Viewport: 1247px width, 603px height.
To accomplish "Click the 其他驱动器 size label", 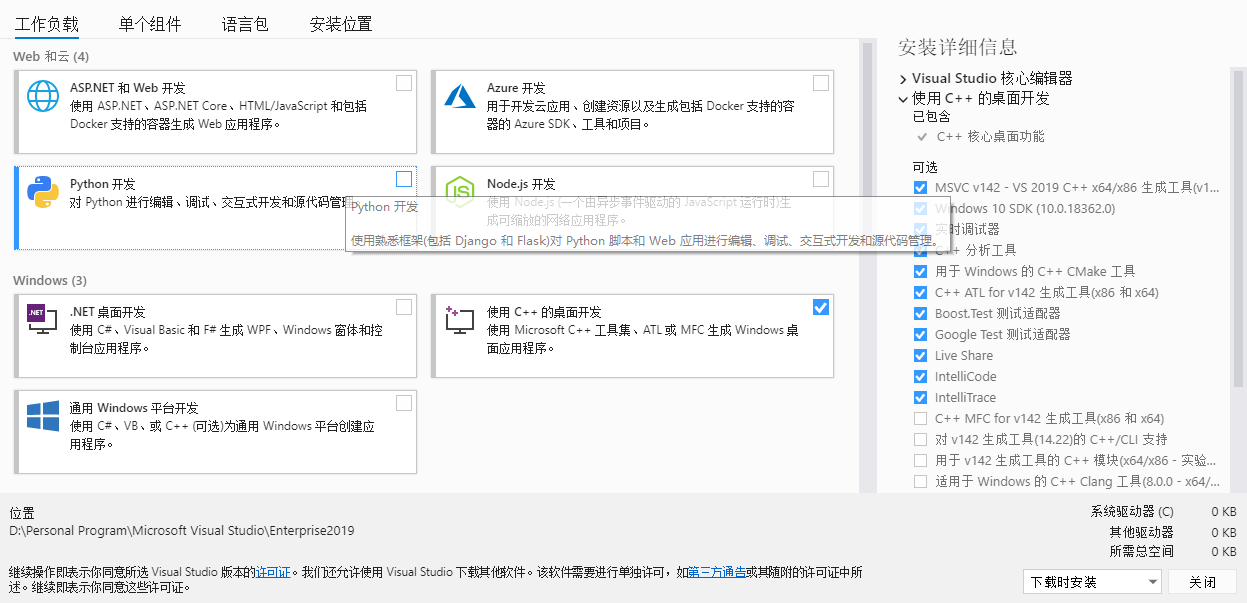I will click(1141, 532).
